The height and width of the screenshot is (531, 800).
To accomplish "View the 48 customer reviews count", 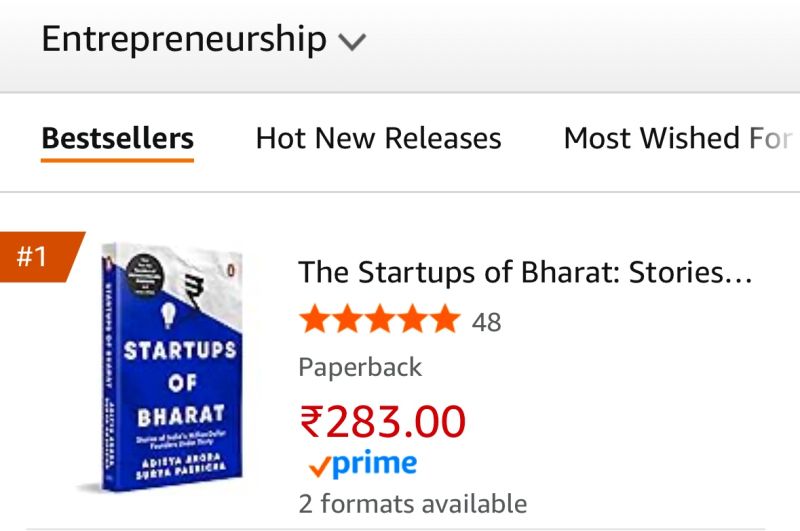I will (x=486, y=322).
